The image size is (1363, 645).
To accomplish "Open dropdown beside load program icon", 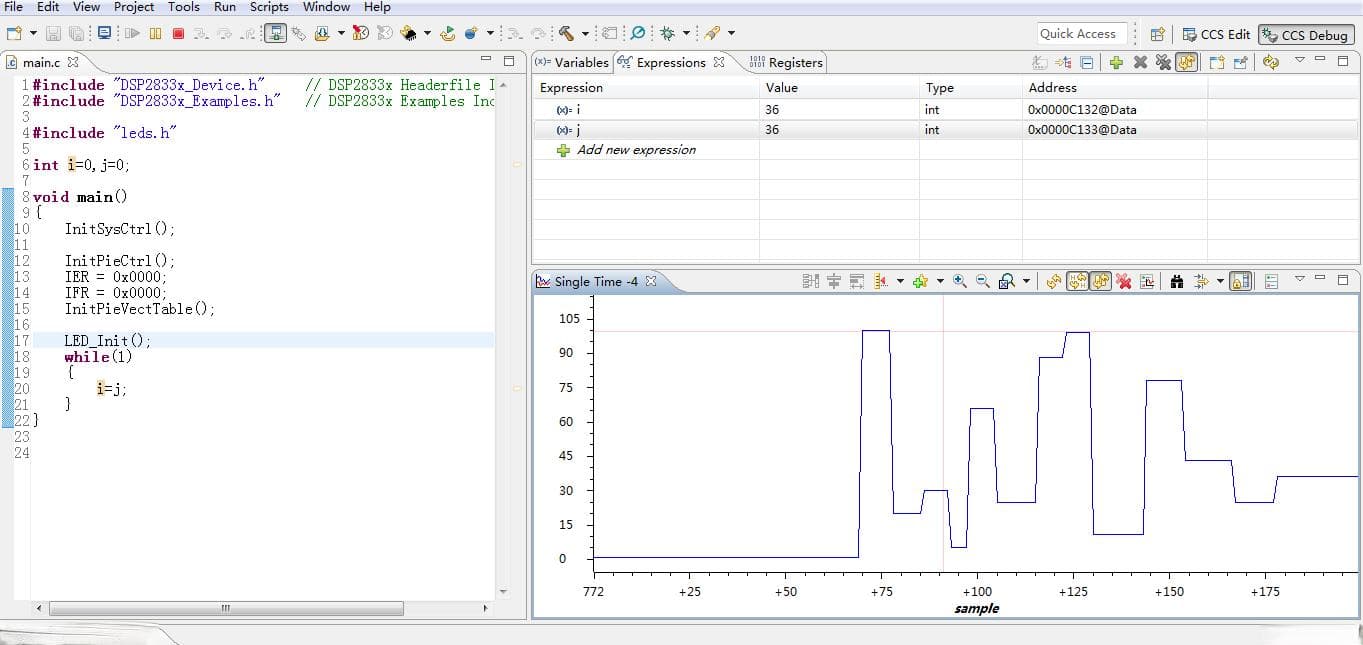I will (x=341, y=33).
